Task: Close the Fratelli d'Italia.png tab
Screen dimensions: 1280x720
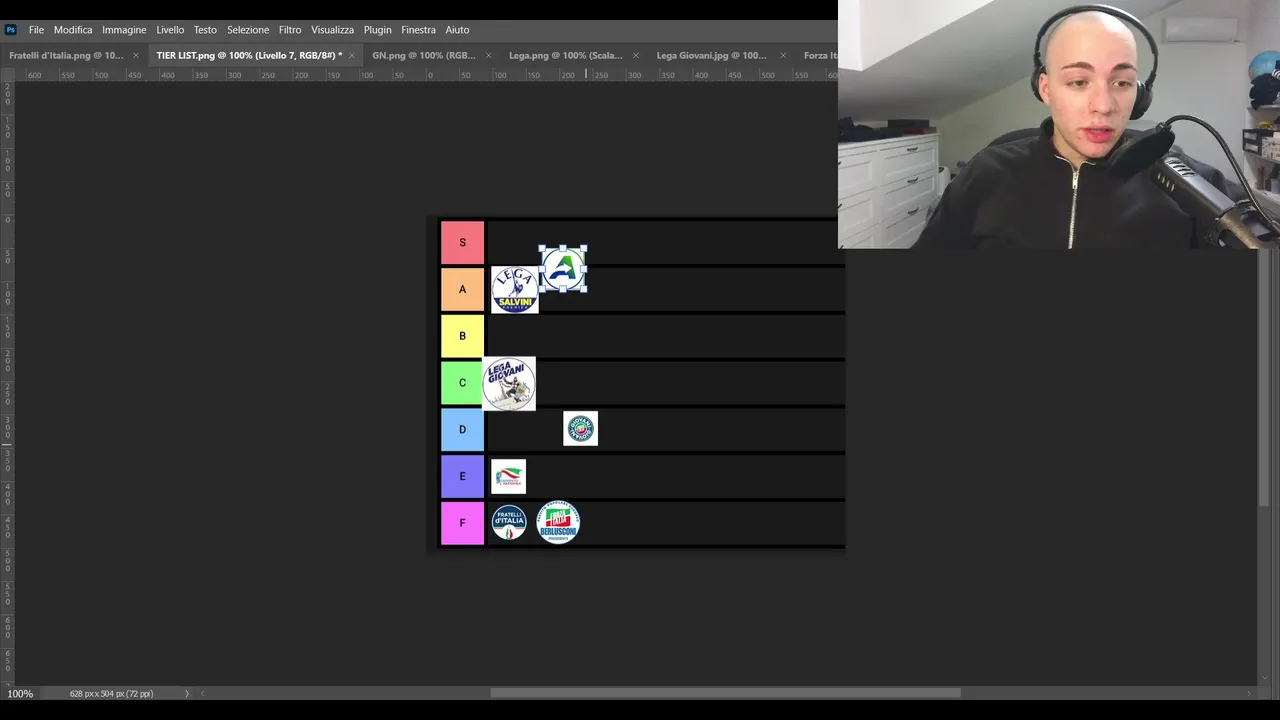Action: (x=136, y=55)
